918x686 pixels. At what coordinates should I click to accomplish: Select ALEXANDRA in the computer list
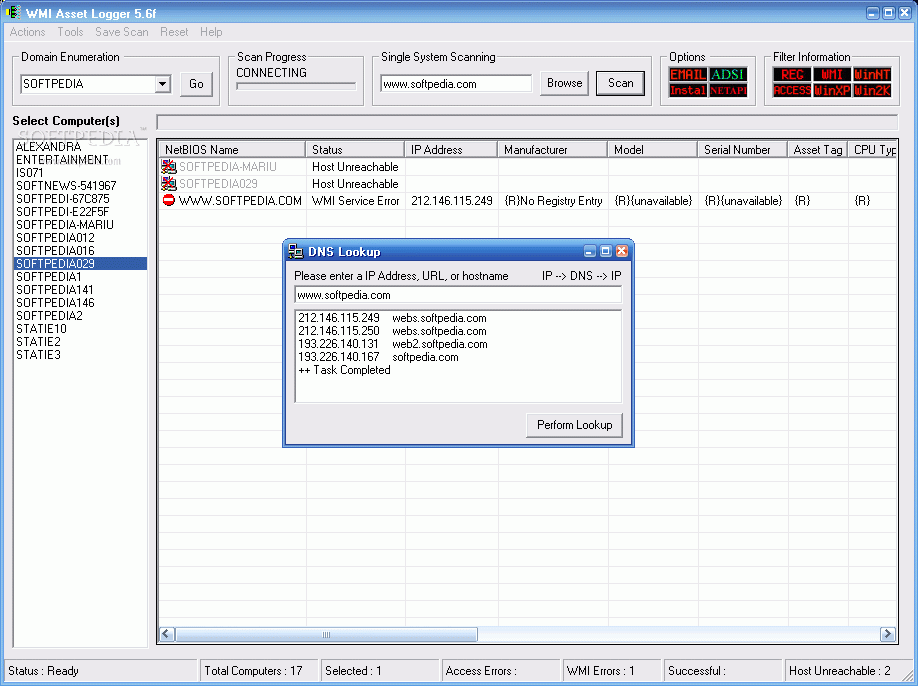pos(80,147)
